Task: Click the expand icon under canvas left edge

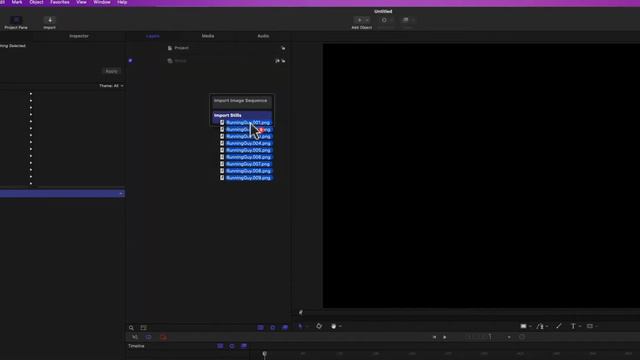Action: [301, 313]
